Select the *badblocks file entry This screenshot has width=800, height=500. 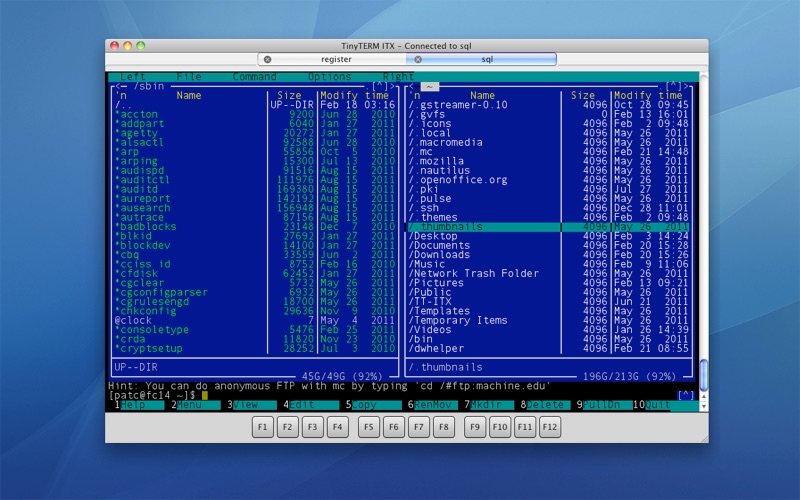click(255, 227)
